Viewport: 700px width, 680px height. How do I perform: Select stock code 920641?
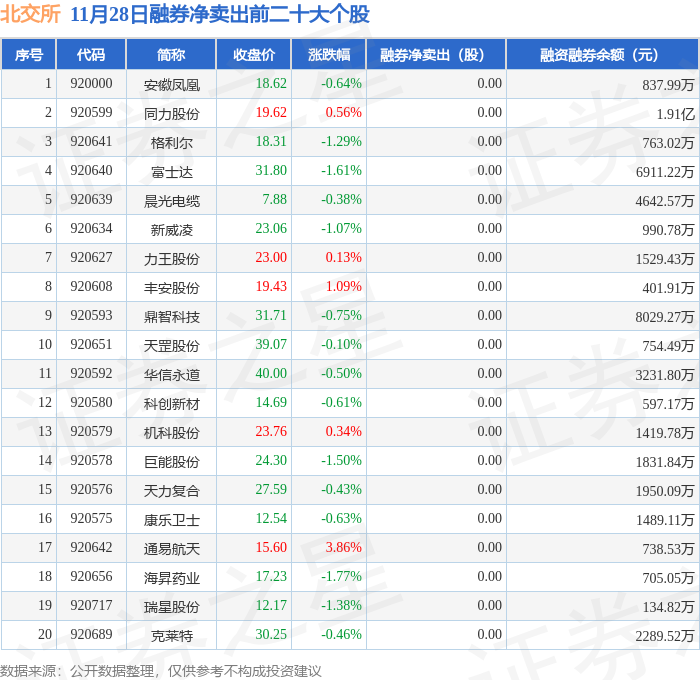coord(91,142)
